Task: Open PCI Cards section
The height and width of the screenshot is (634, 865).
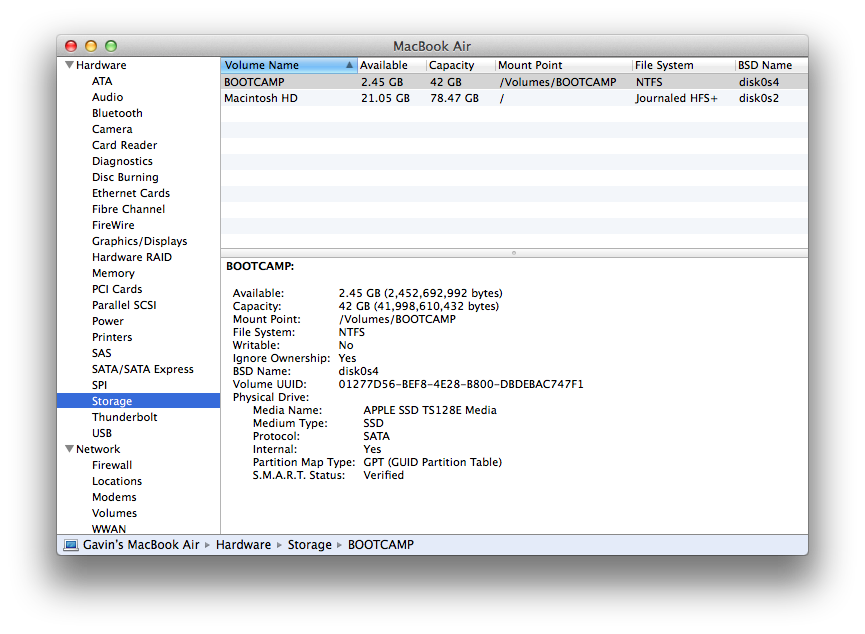Action: [x=117, y=289]
